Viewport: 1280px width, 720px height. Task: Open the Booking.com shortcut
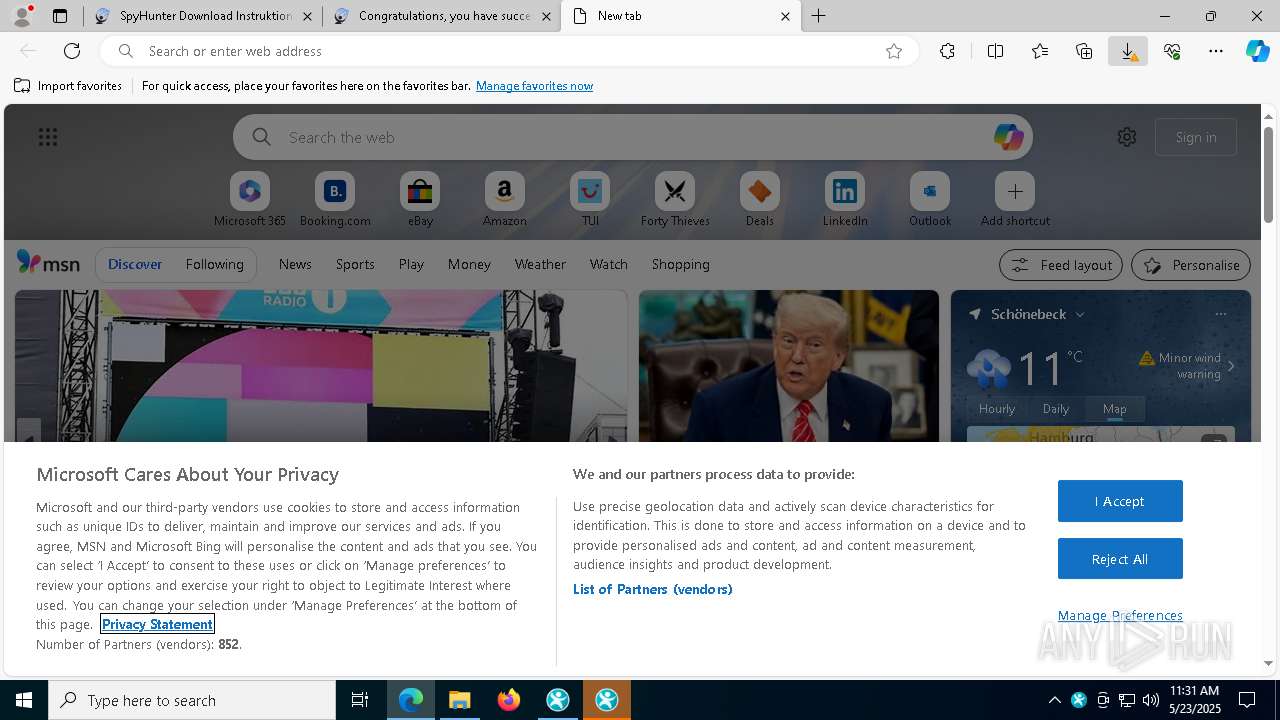(x=335, y=200)
